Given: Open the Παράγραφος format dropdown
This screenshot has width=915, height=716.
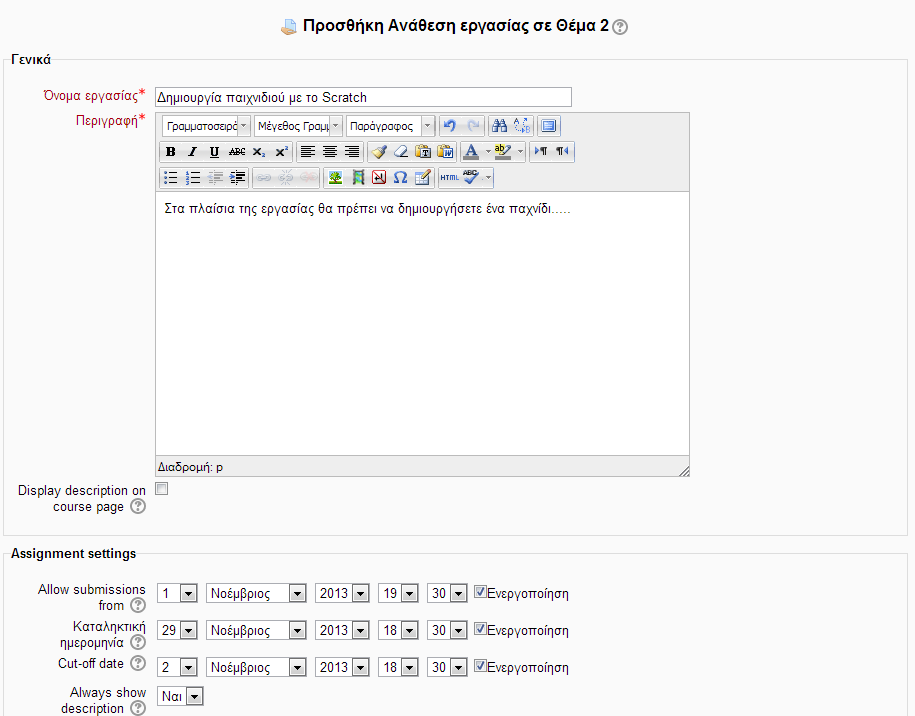Looking at the screenshot, I should (390, 125).
